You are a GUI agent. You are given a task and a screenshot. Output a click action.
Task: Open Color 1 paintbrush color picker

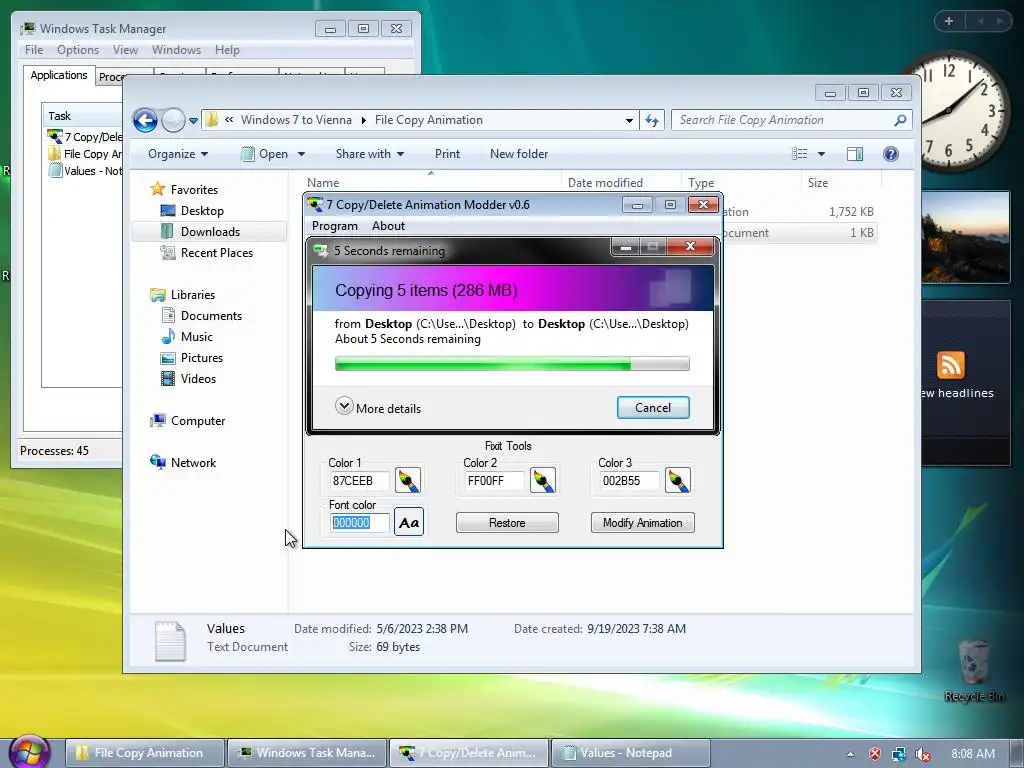(408, 481)
